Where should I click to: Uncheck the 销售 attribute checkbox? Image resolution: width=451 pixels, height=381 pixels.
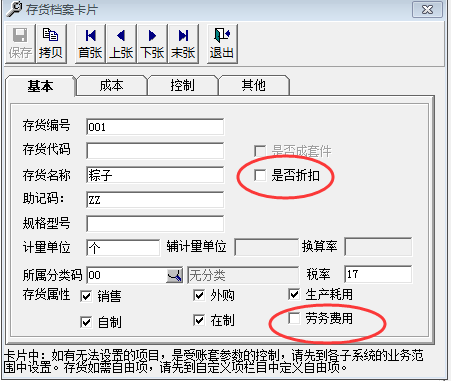pyautogui.click(x=86, y=296)
